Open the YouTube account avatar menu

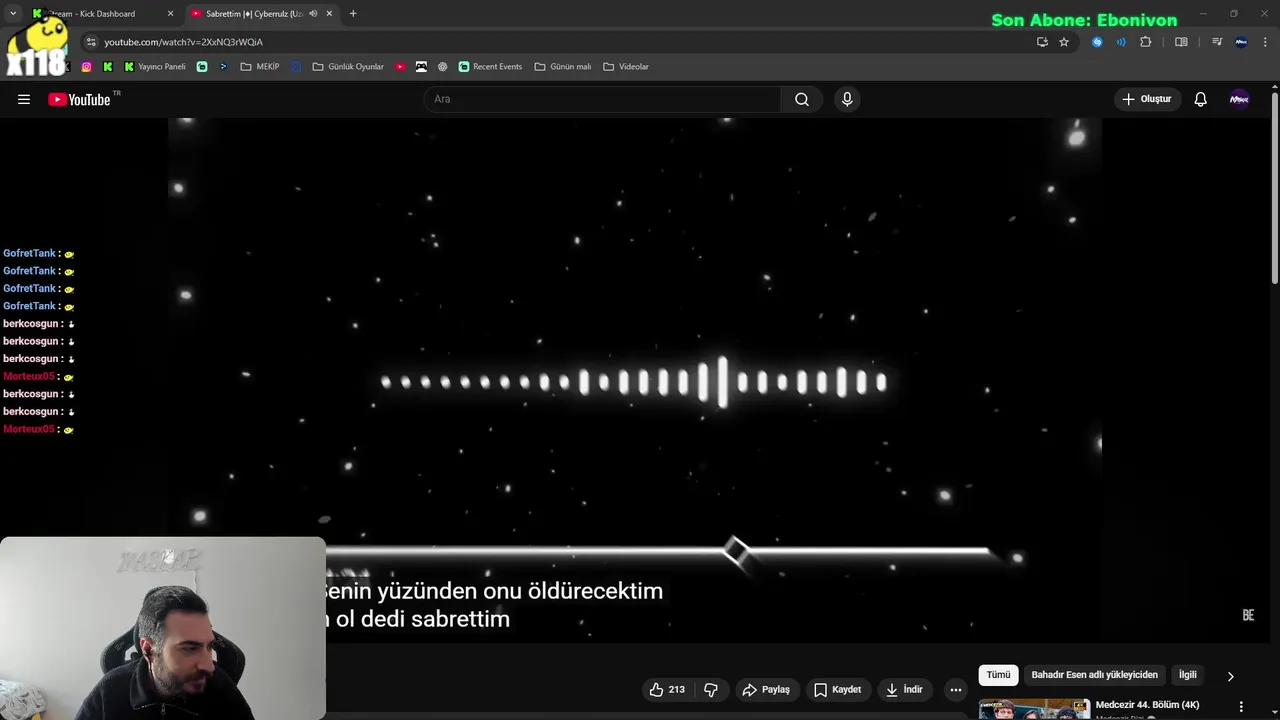[x=1239, y=99]
